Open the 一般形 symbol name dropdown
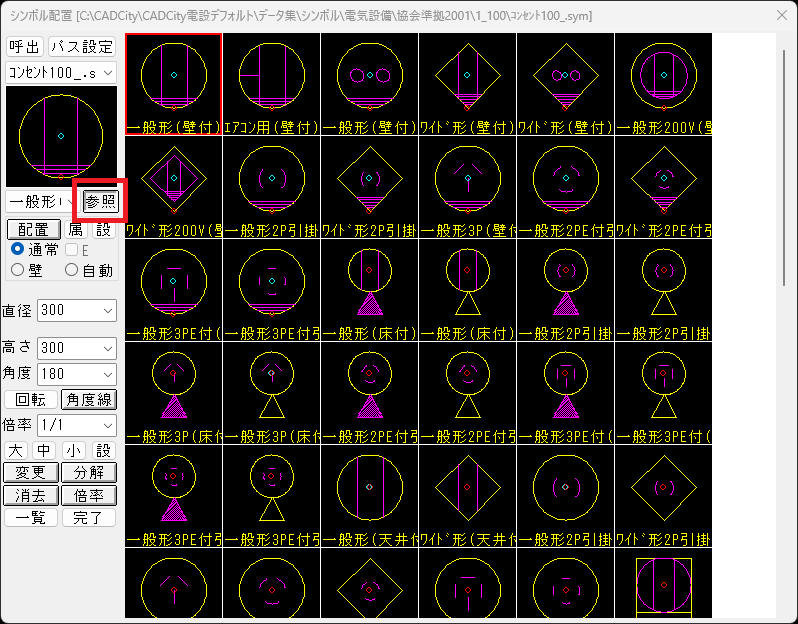Image resolution: width=798 pixels, height=624 pixels. pos(42,202)
